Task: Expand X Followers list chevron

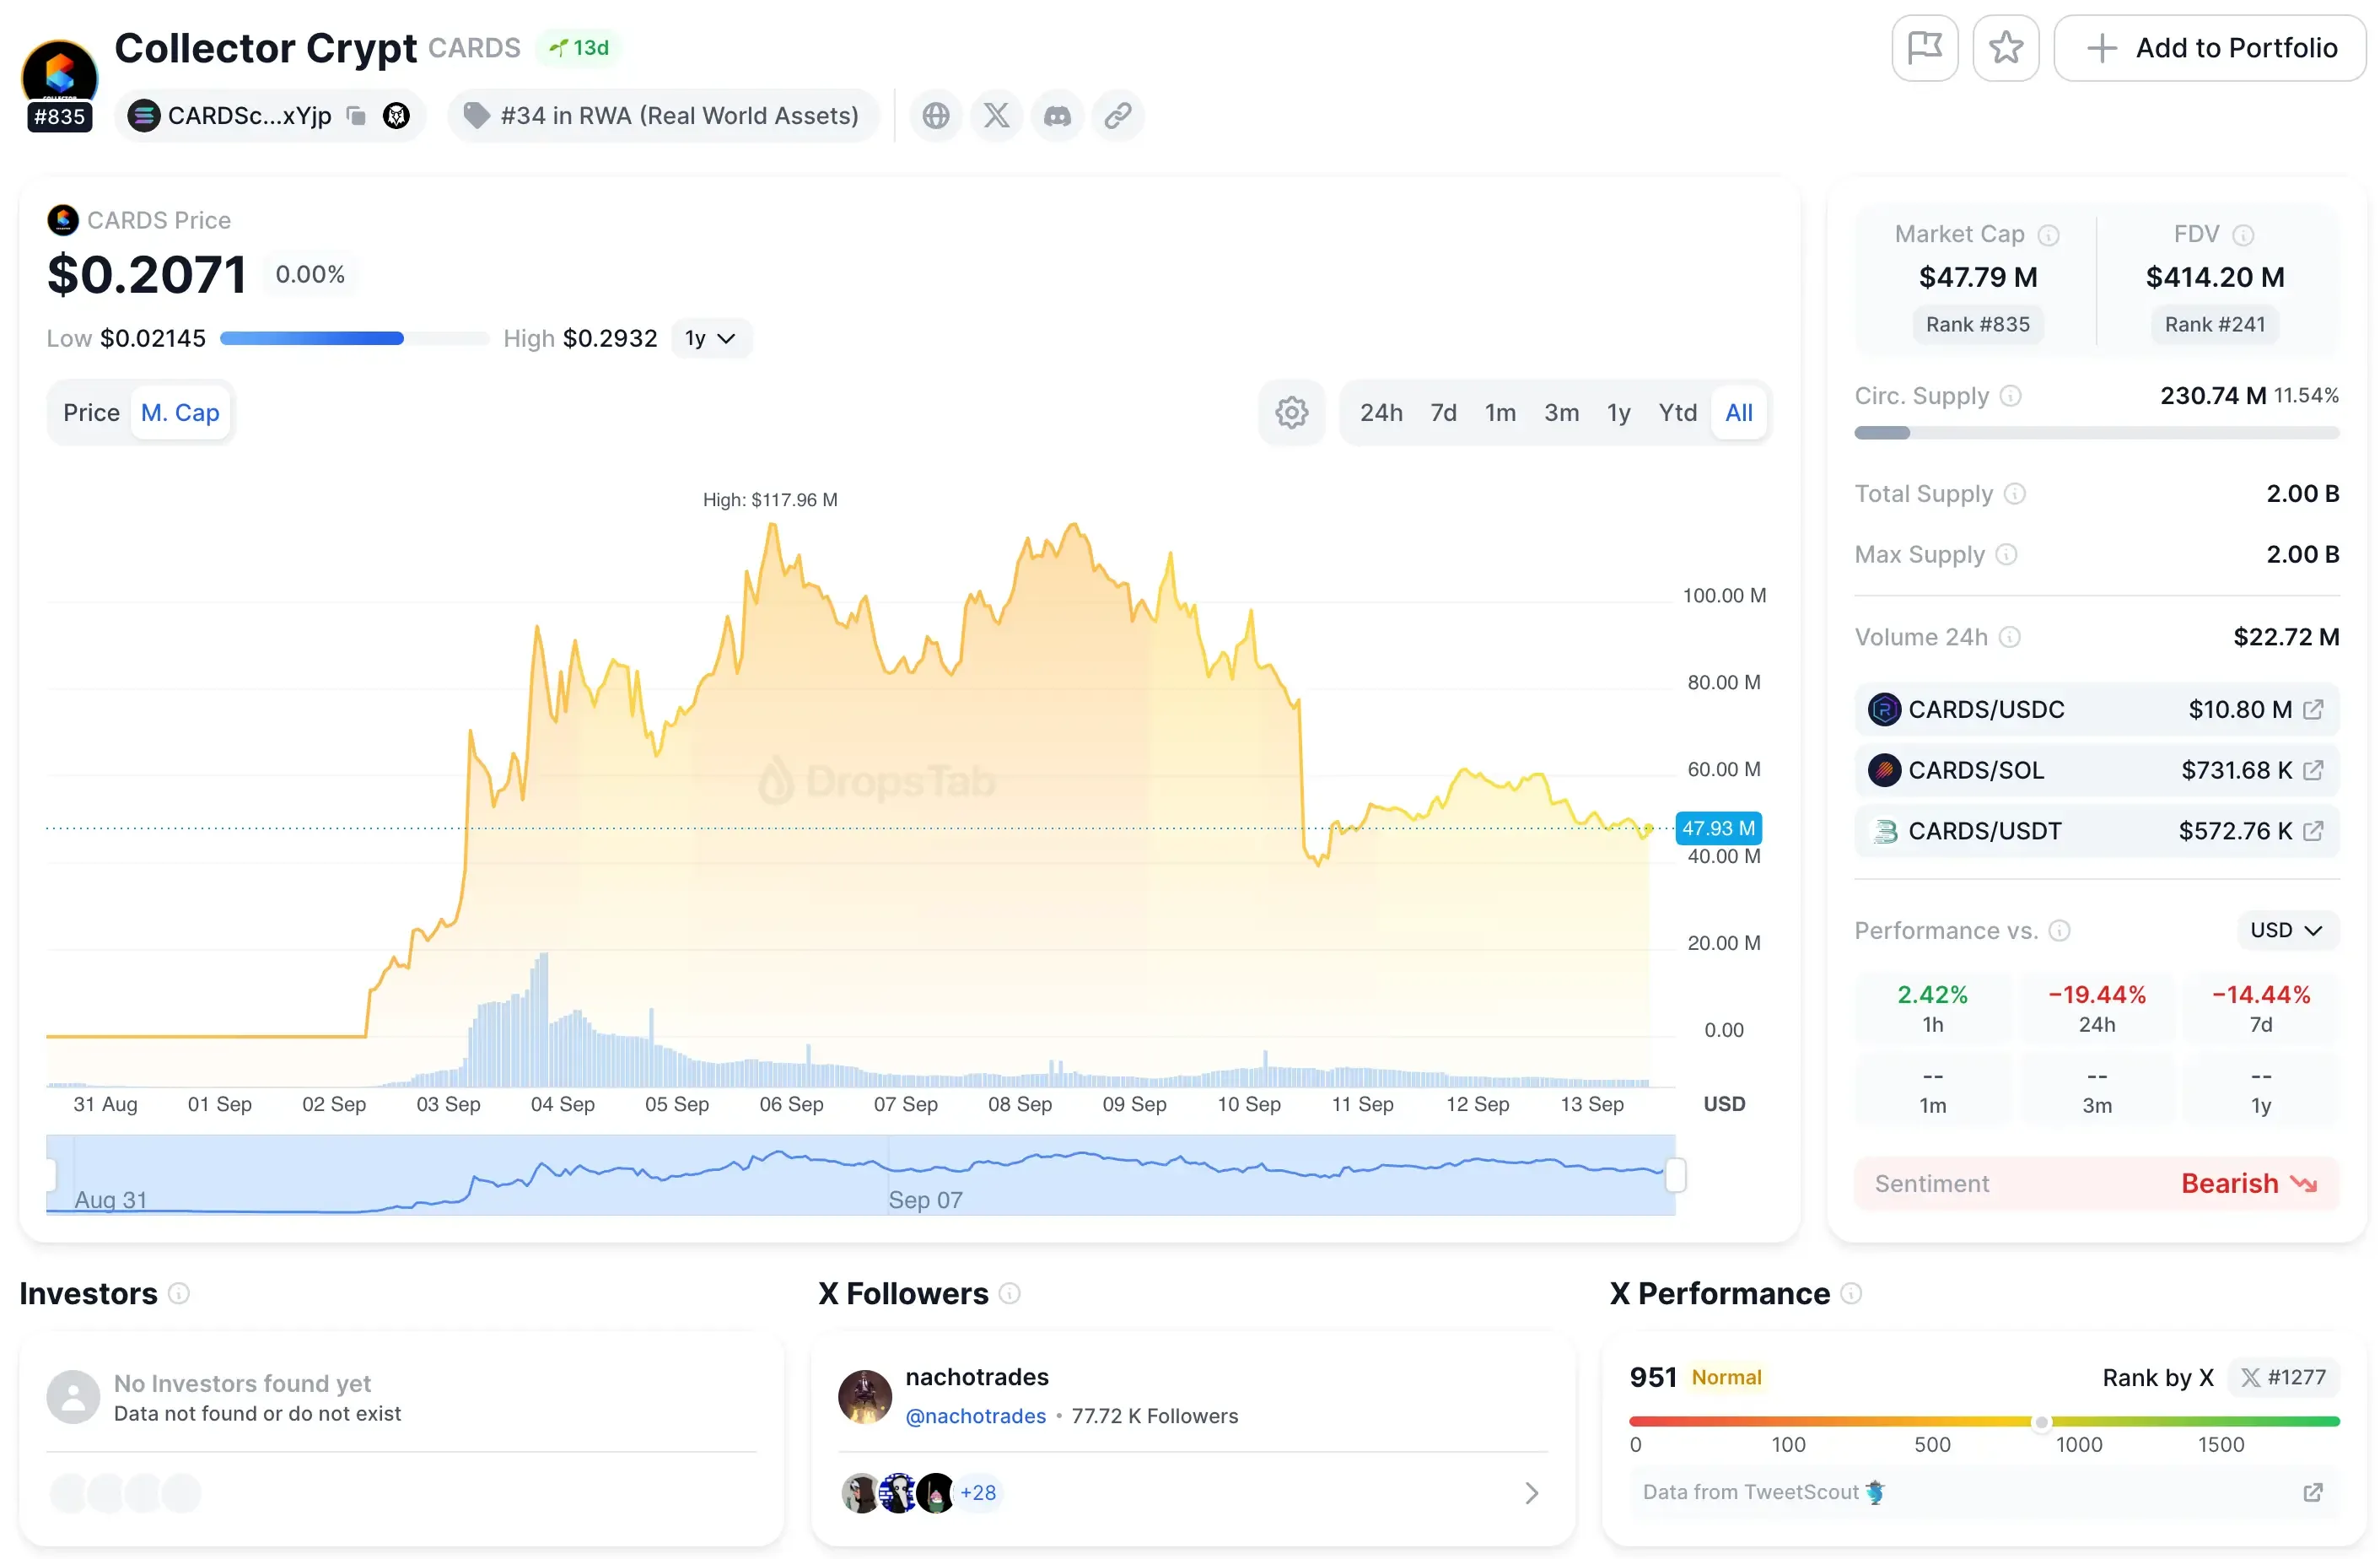Action: (x=1531, y=1493)
